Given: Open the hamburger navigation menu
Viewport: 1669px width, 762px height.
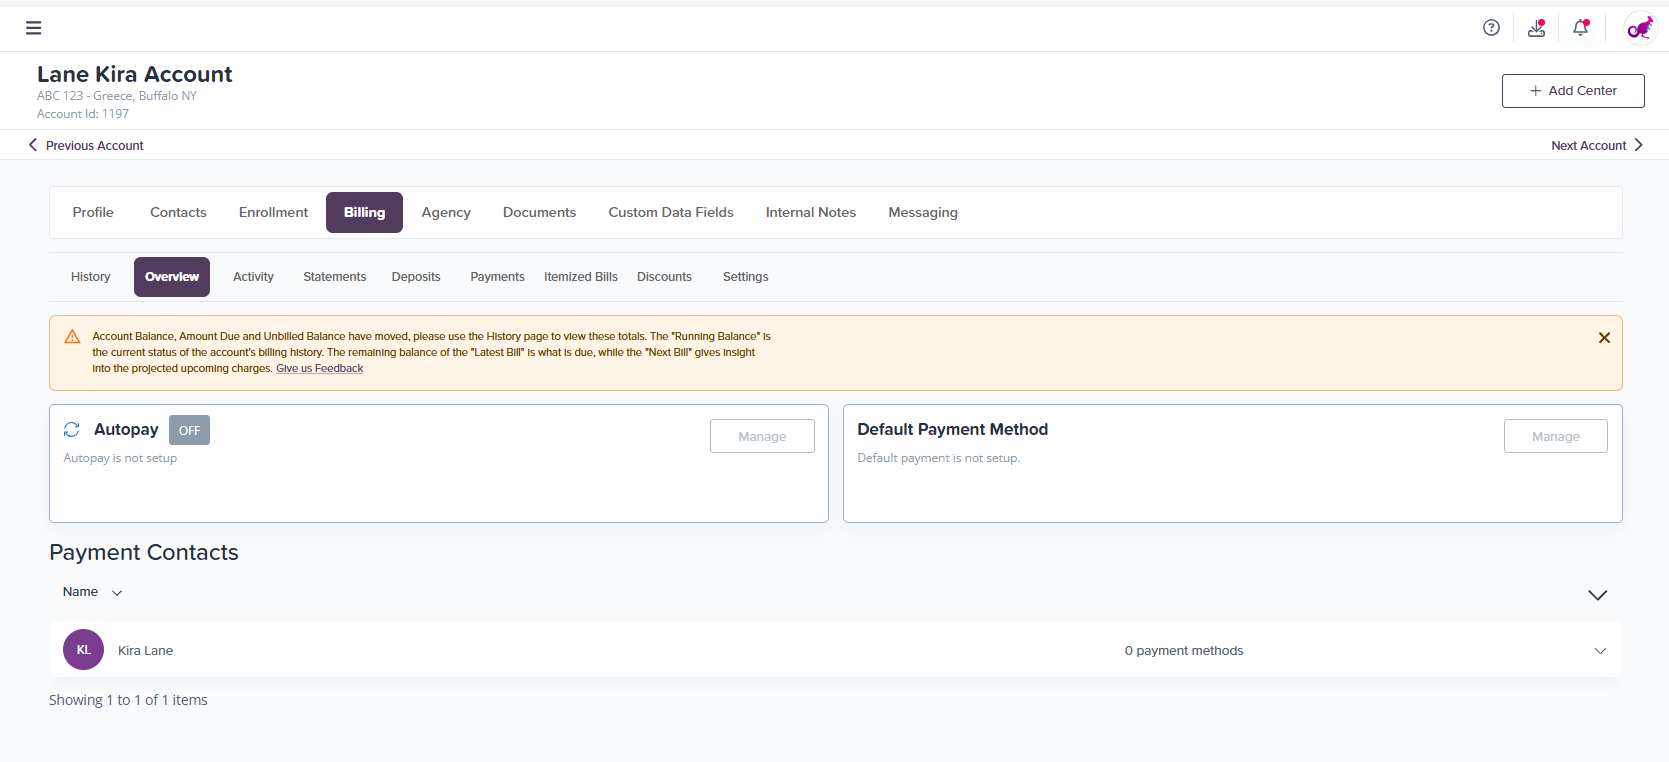Looking at the screenshot, I should [x=33, y=28].
